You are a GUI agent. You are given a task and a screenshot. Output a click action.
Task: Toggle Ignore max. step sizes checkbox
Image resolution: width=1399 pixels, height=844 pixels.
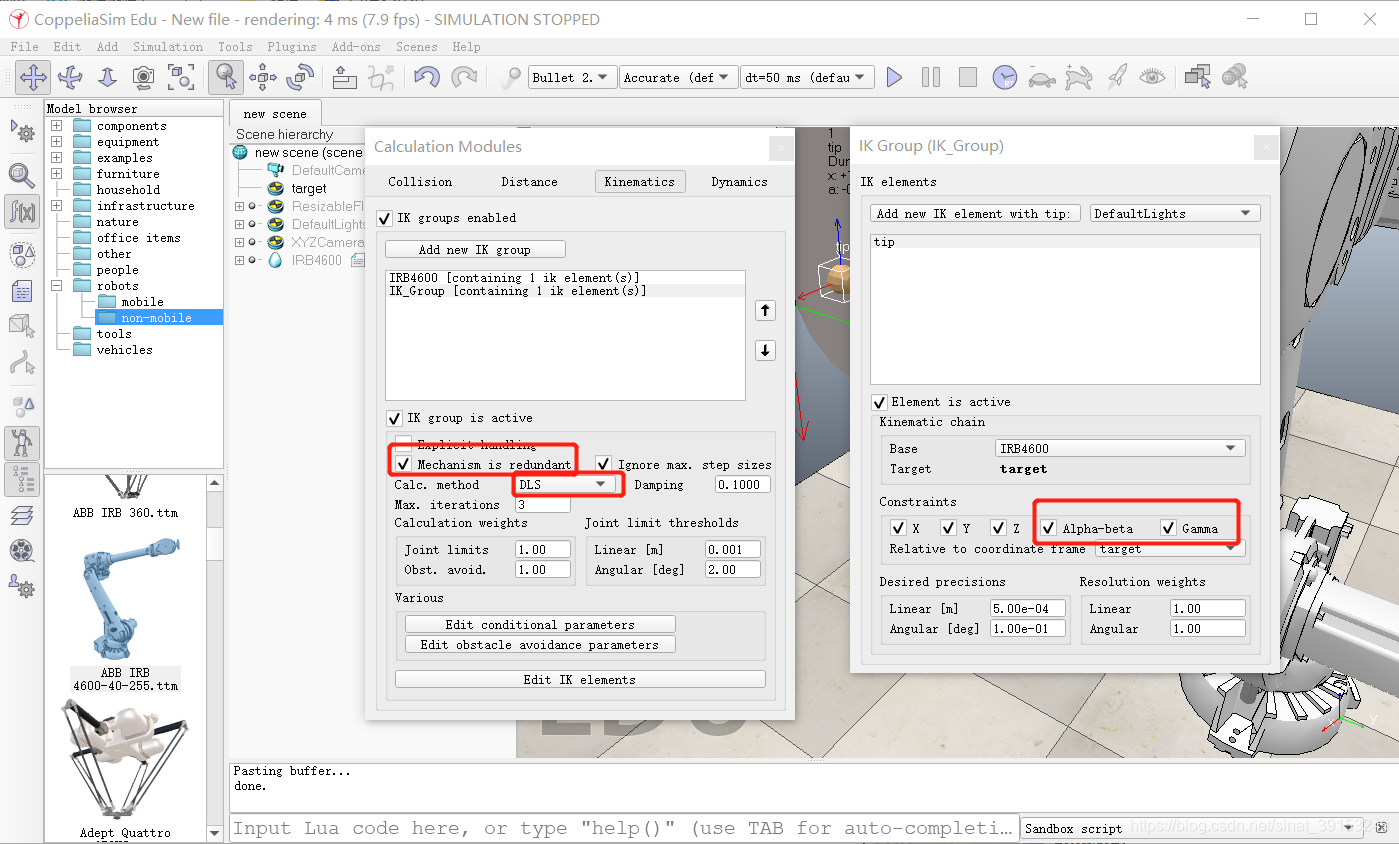pos(603,464)
